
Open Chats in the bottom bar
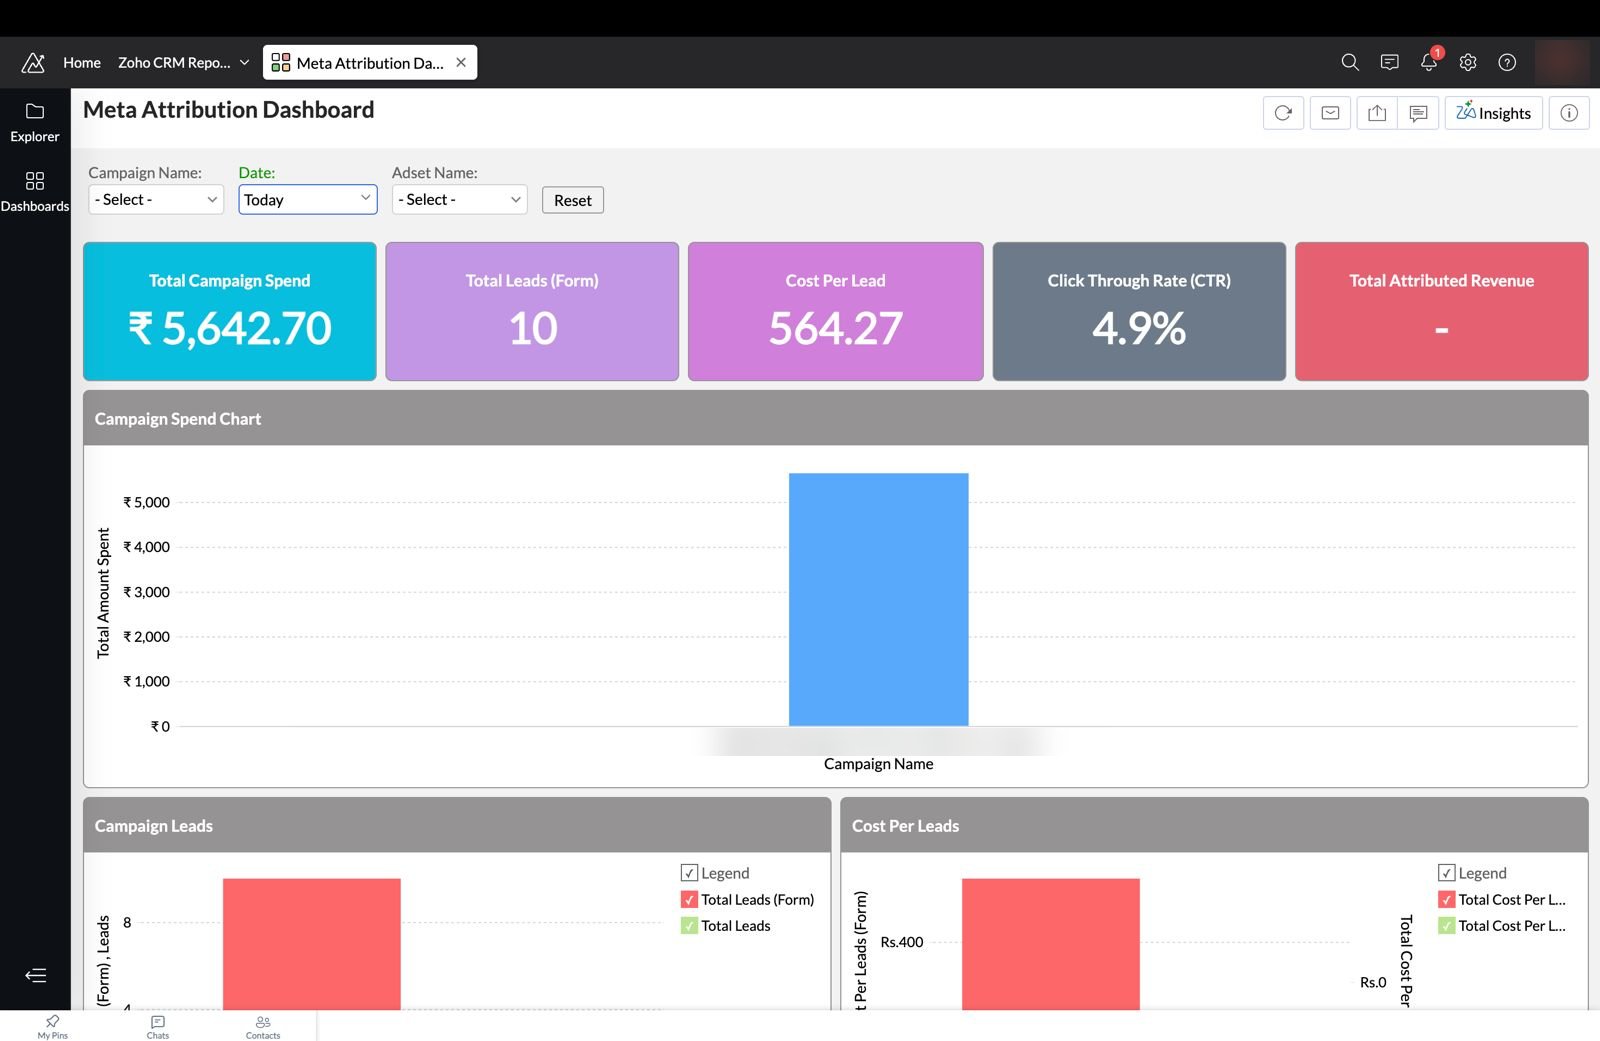(x=158, y=1026)
